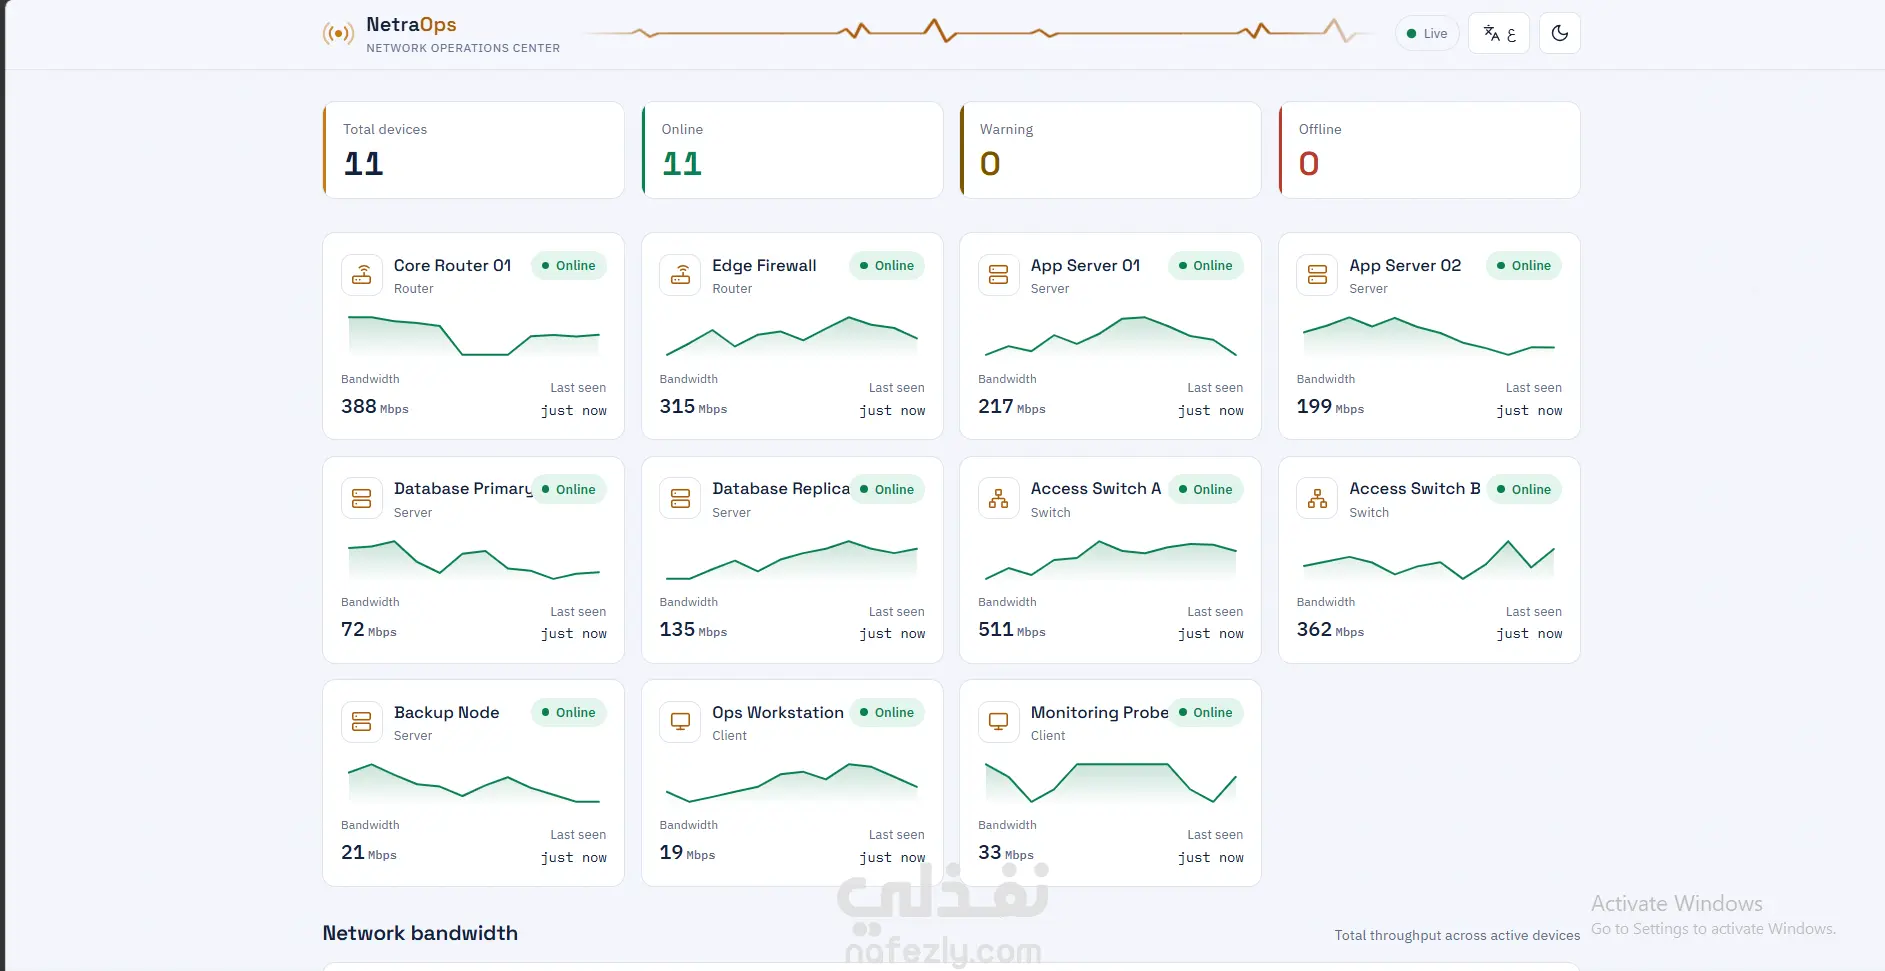
Task: Open the Total devices summary card
Action: pos(473,150)
